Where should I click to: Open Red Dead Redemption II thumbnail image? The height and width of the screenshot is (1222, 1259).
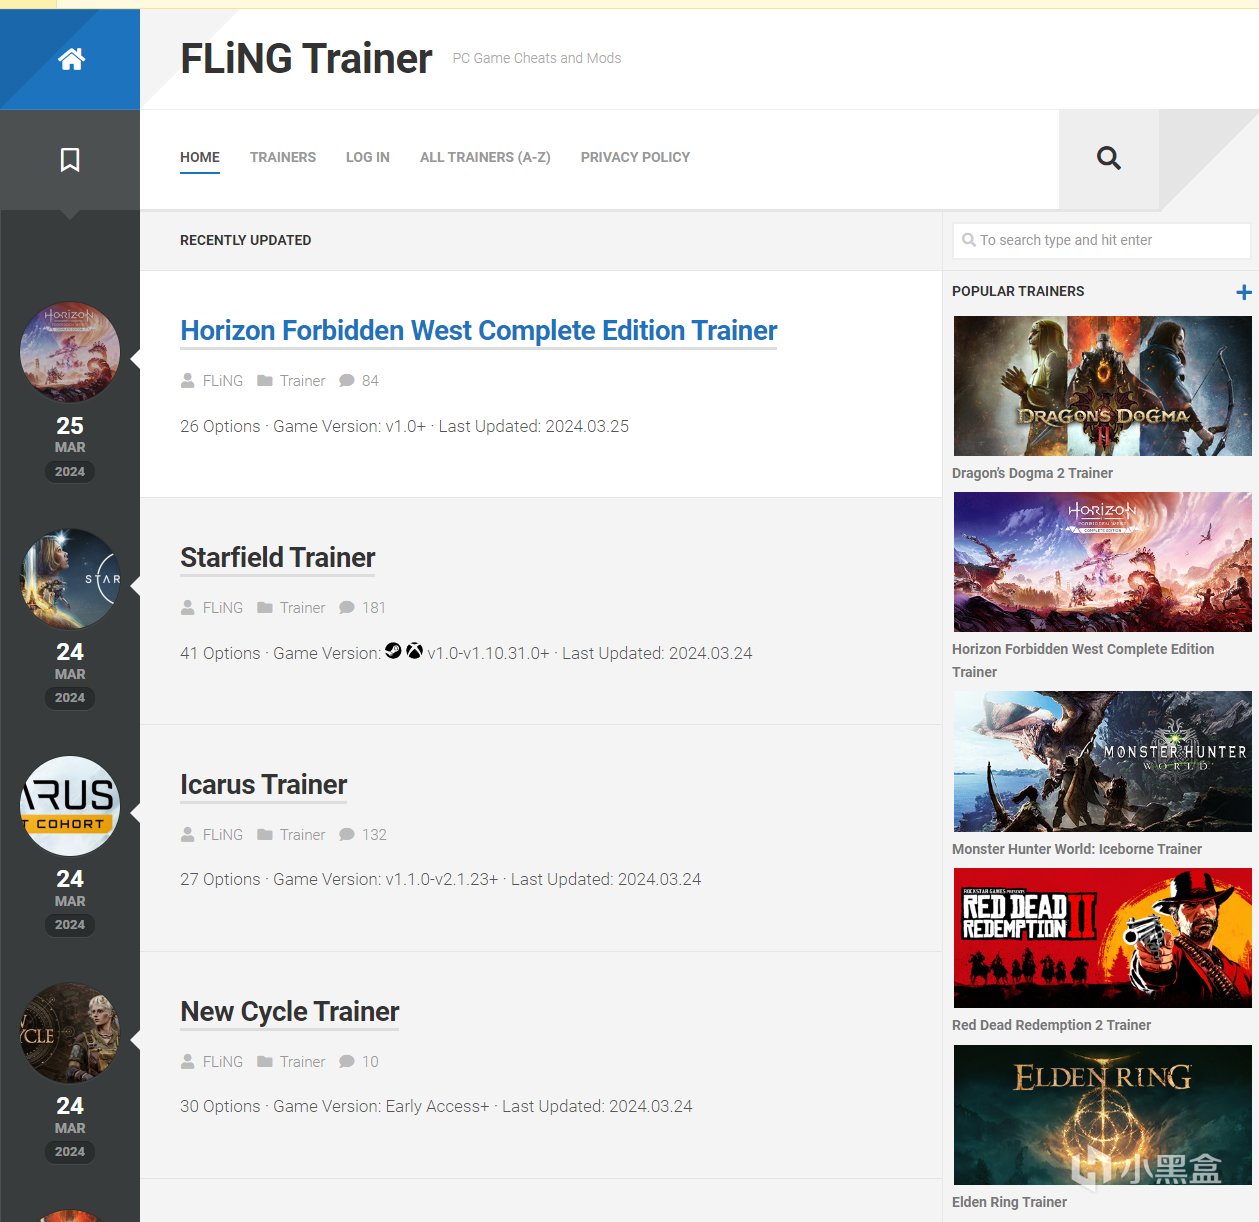1102,938
